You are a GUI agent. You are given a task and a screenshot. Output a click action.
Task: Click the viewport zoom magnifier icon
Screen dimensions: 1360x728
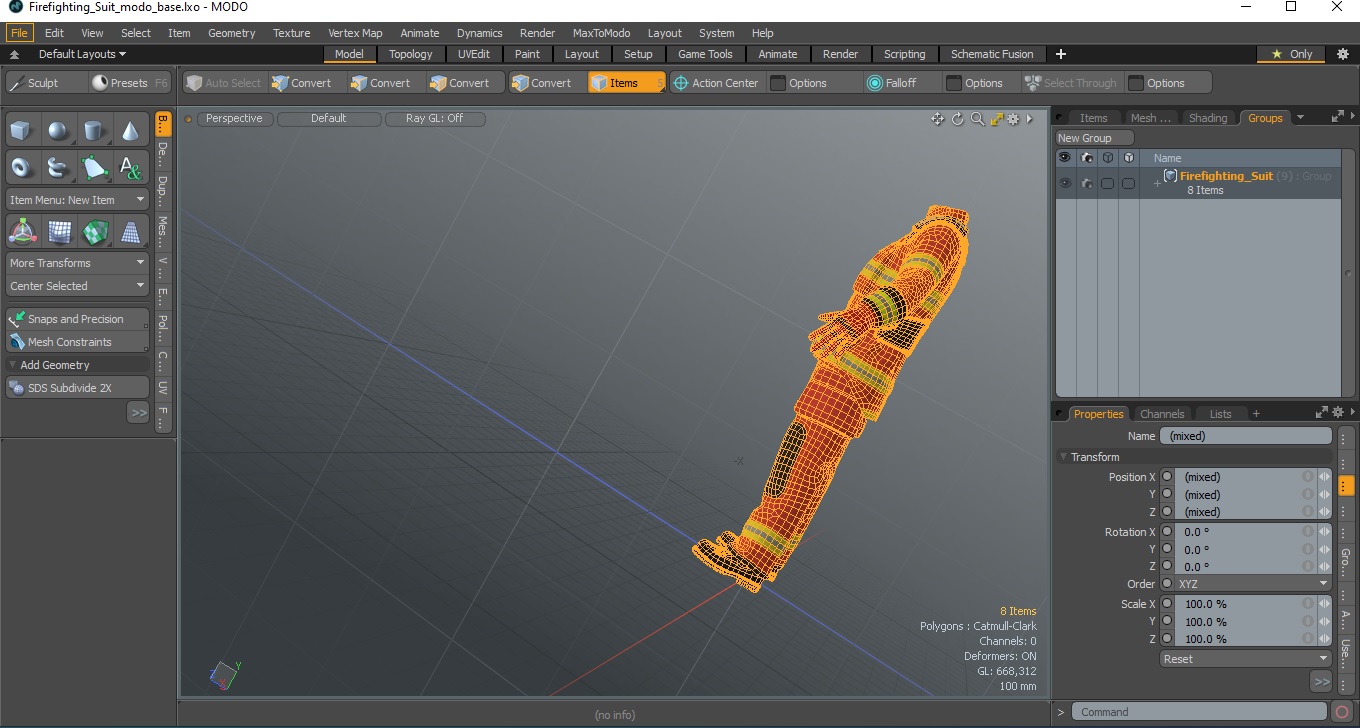pyautogui.click(x=977, y=119)
